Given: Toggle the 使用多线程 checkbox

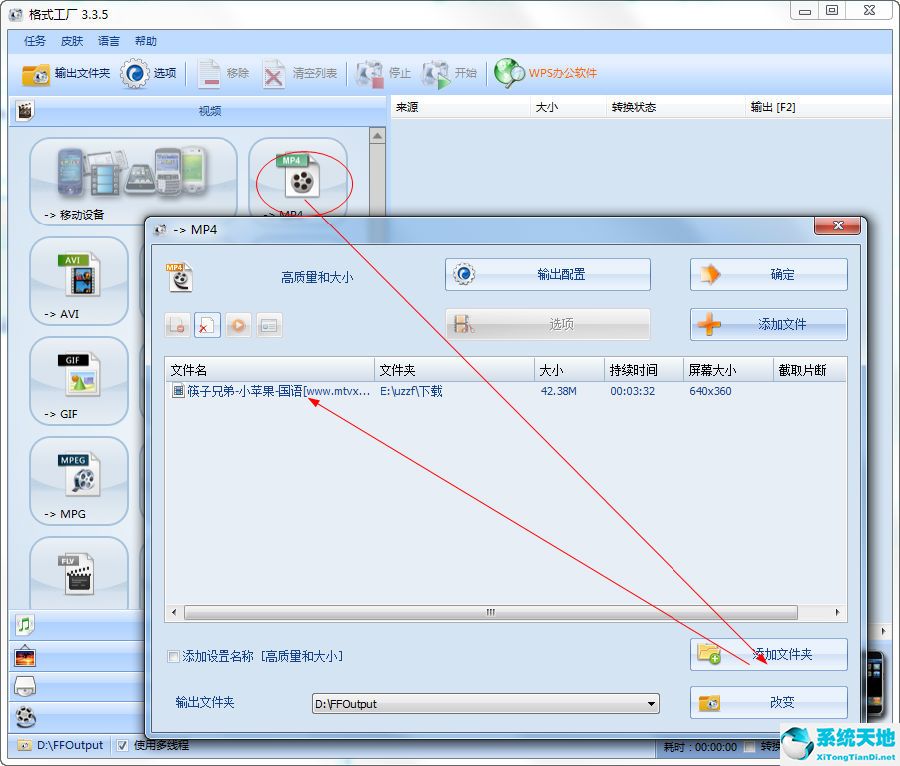Looking at the screenshot, I should (122, 745).
